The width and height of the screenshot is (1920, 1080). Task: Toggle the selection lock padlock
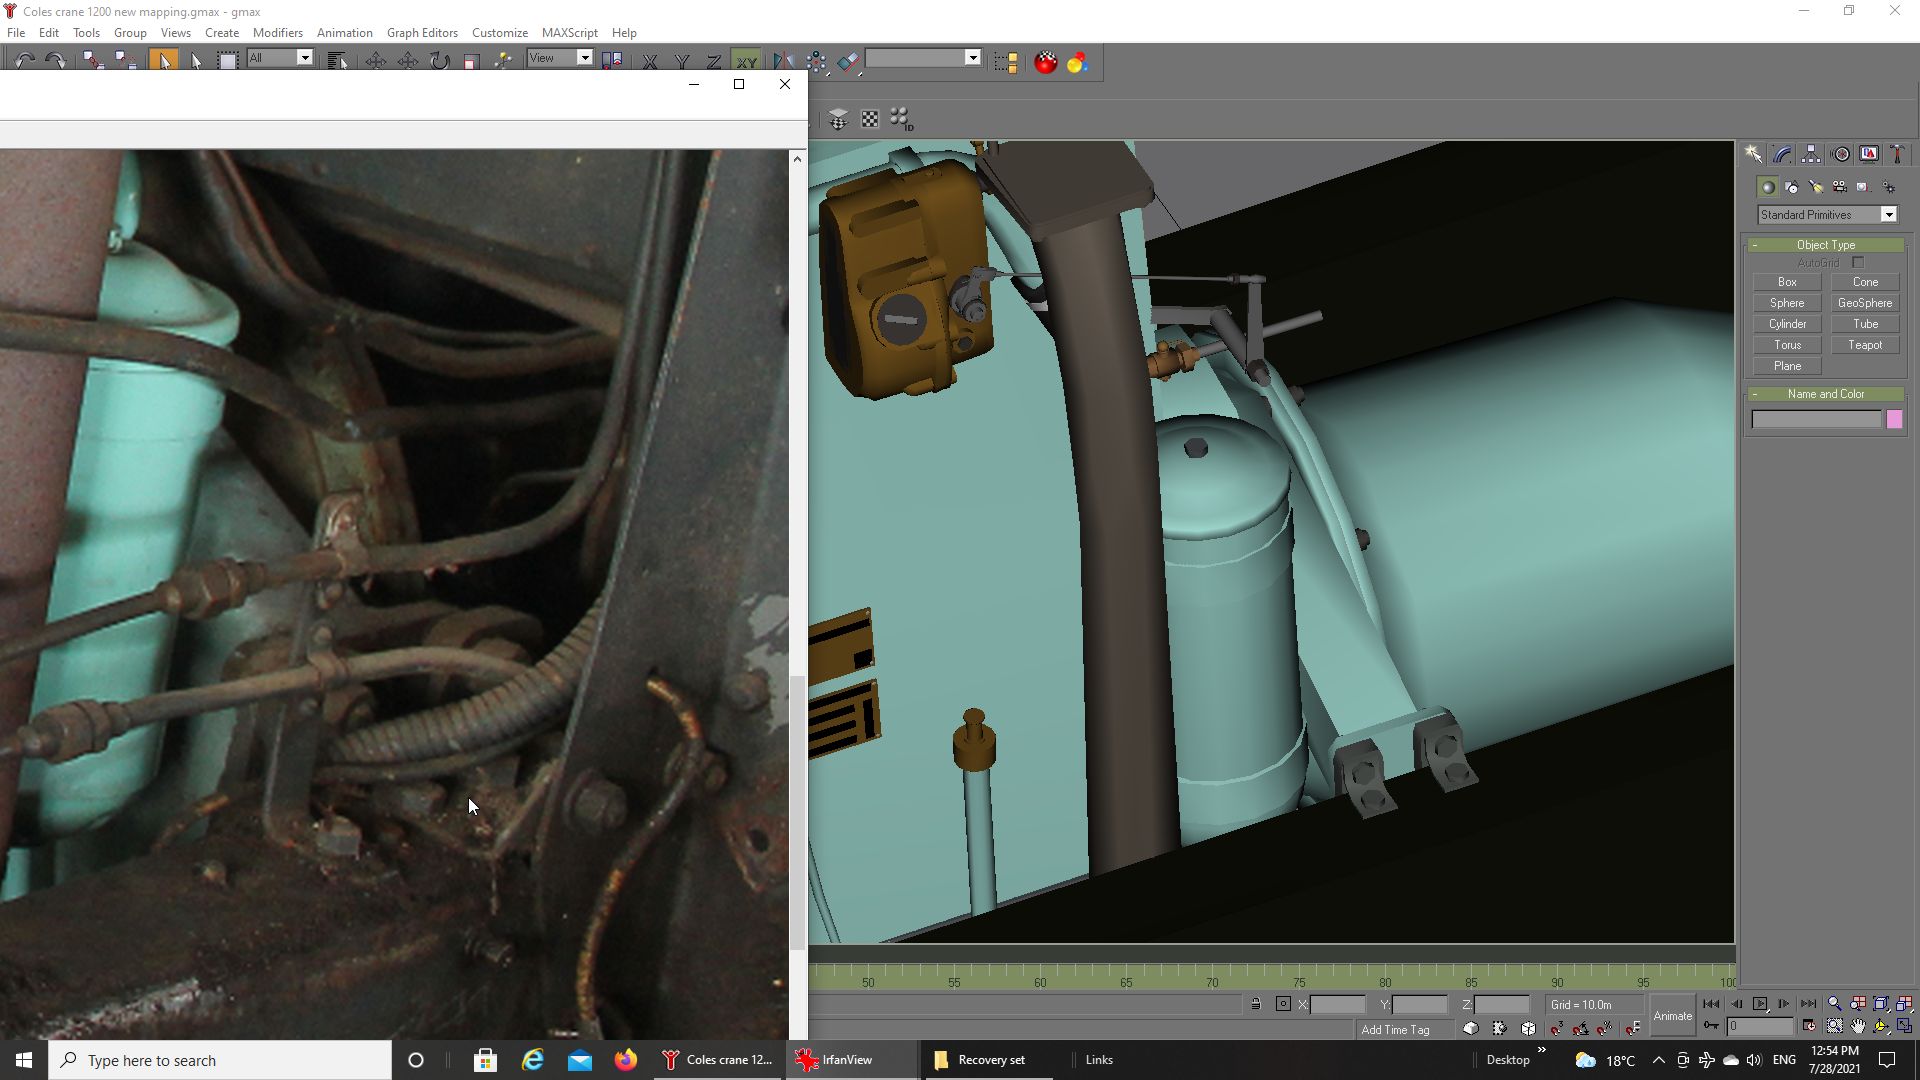click(1256, 1004)
